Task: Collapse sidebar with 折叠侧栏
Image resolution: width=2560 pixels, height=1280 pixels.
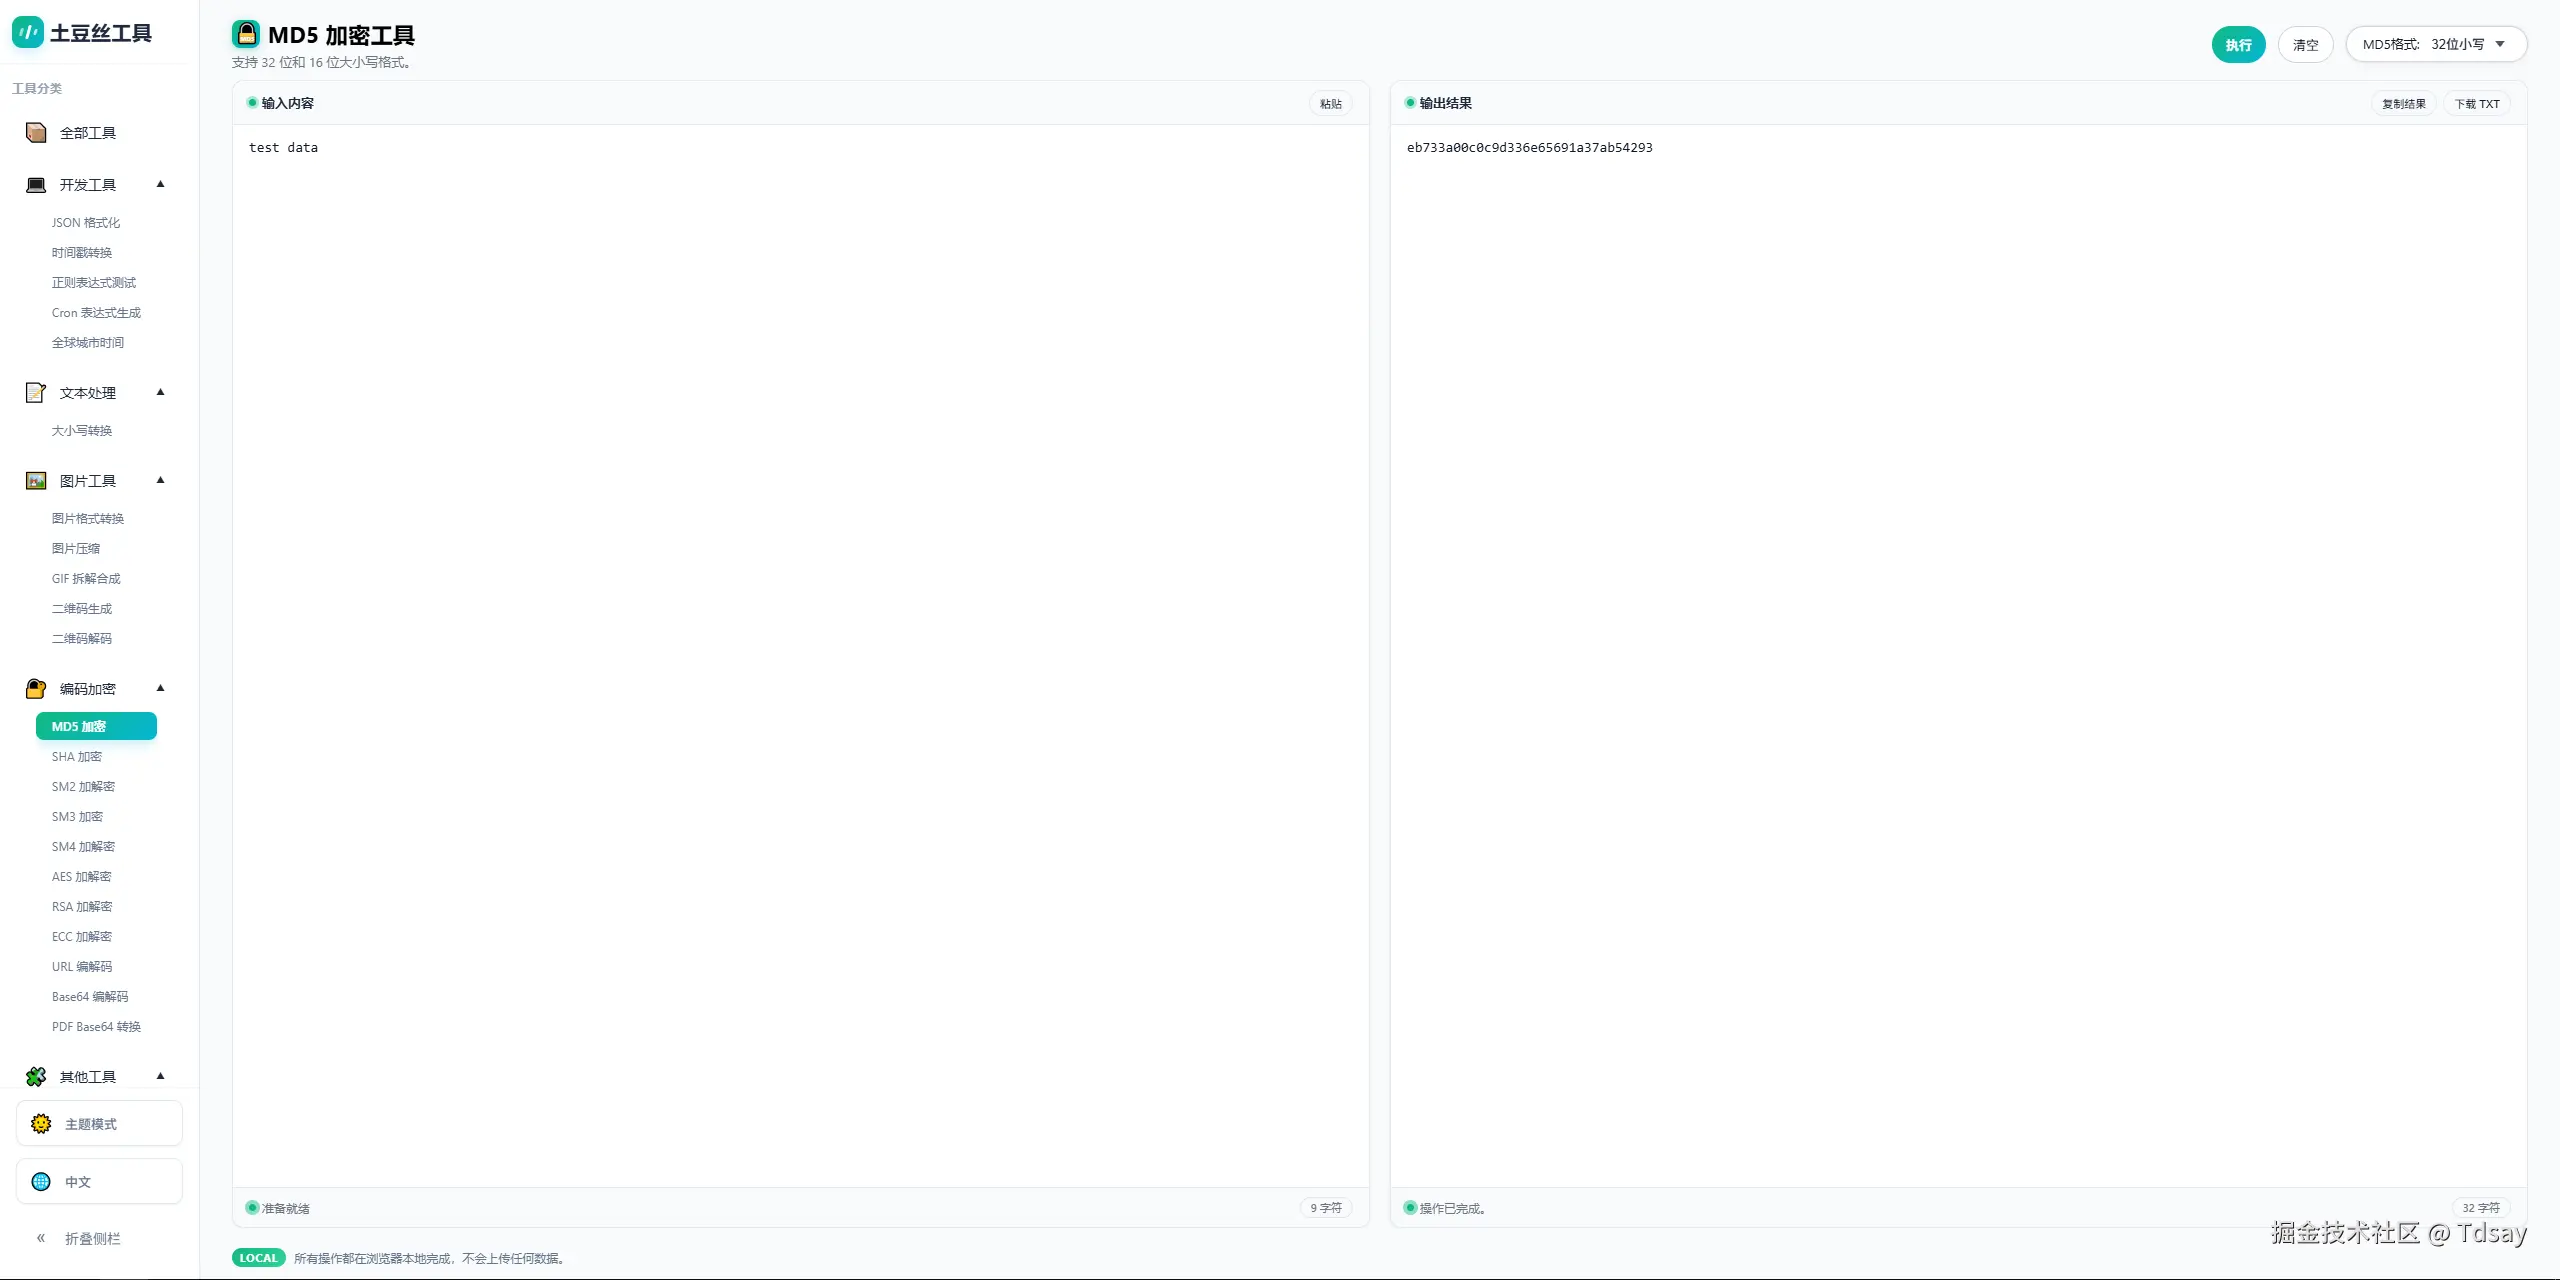Action: [80, 1238]
